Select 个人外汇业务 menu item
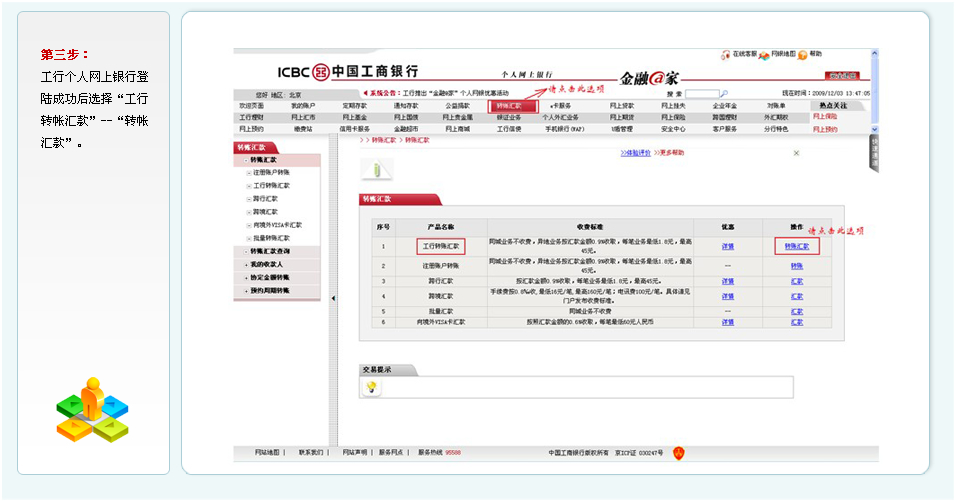The width and height of the screenshot is (956, 501). (560, 118)
